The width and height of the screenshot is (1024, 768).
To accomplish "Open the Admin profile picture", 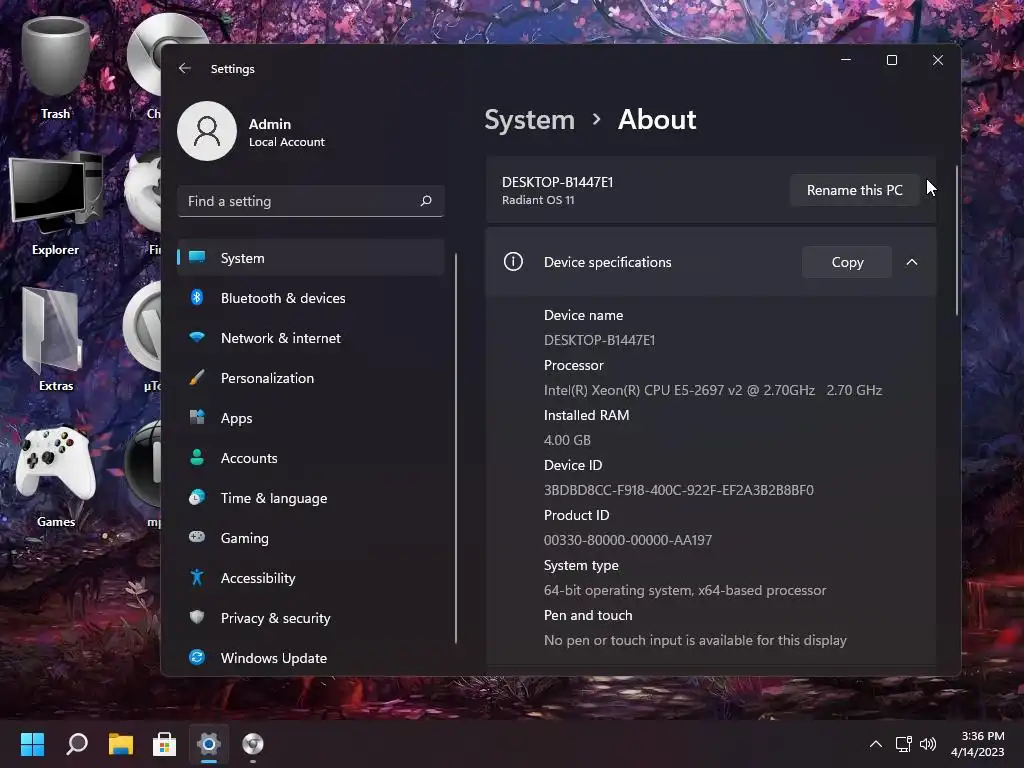I will click(x=207, y=131).
